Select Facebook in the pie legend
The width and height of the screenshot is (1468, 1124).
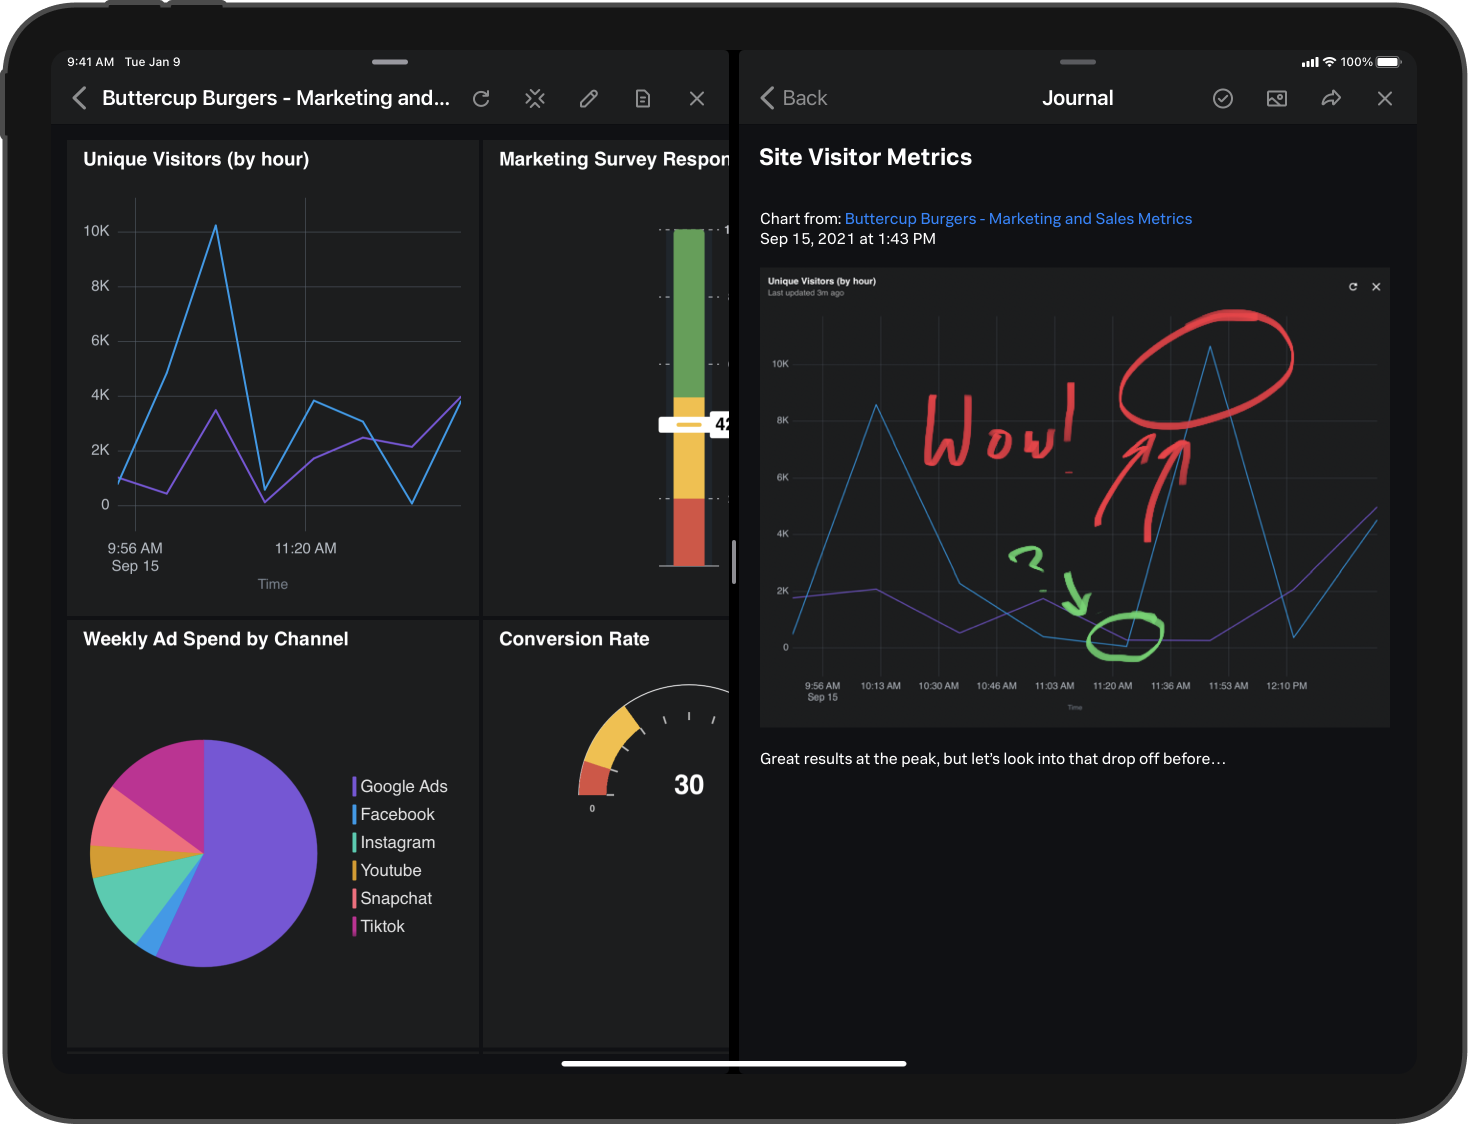(394, 814)
